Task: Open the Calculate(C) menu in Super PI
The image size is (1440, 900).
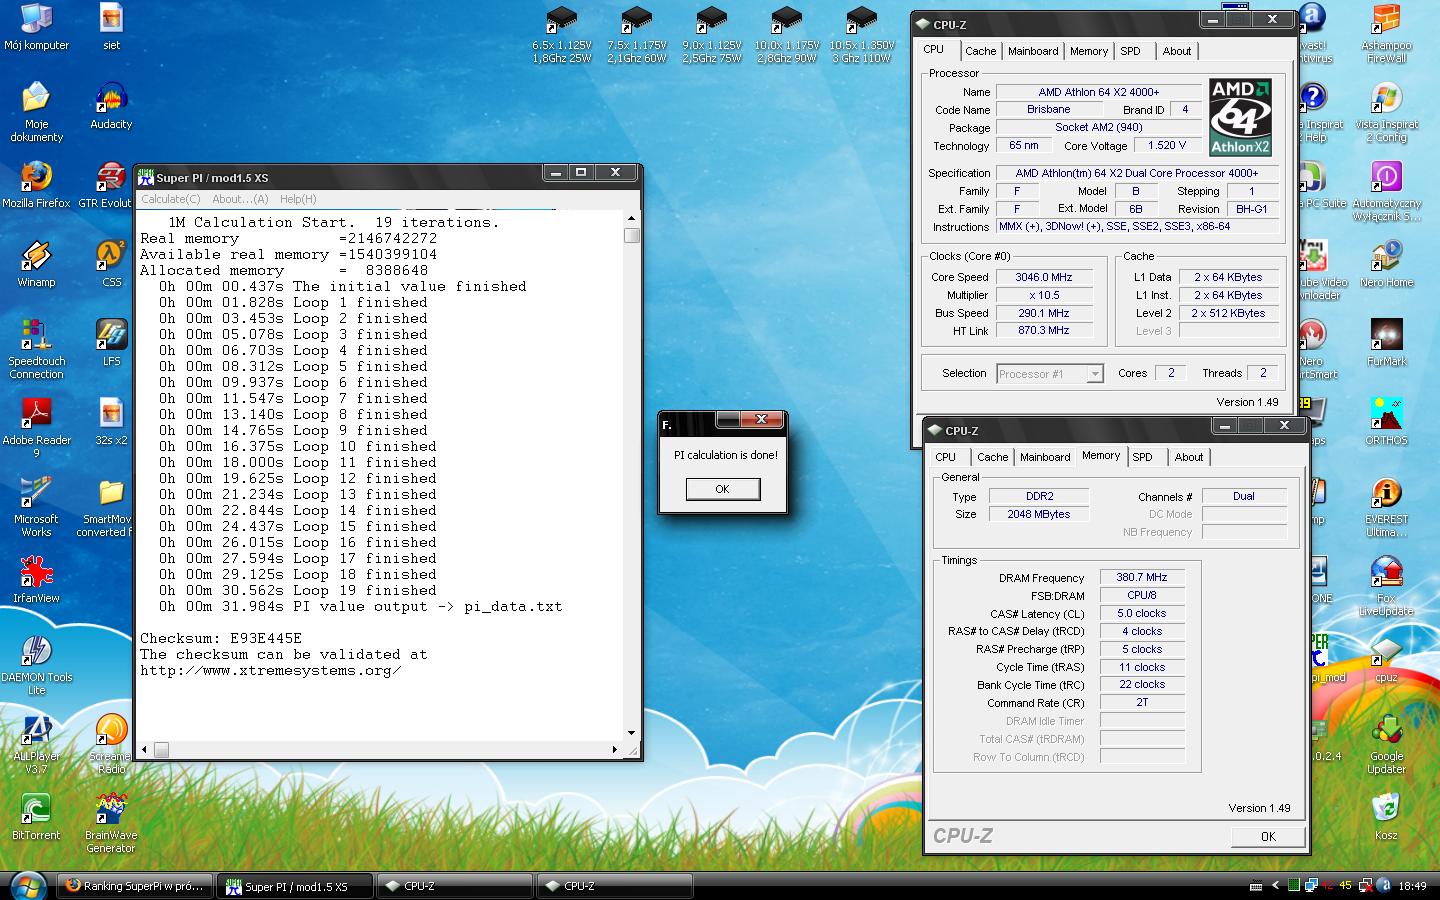Action: click(171, 199)
